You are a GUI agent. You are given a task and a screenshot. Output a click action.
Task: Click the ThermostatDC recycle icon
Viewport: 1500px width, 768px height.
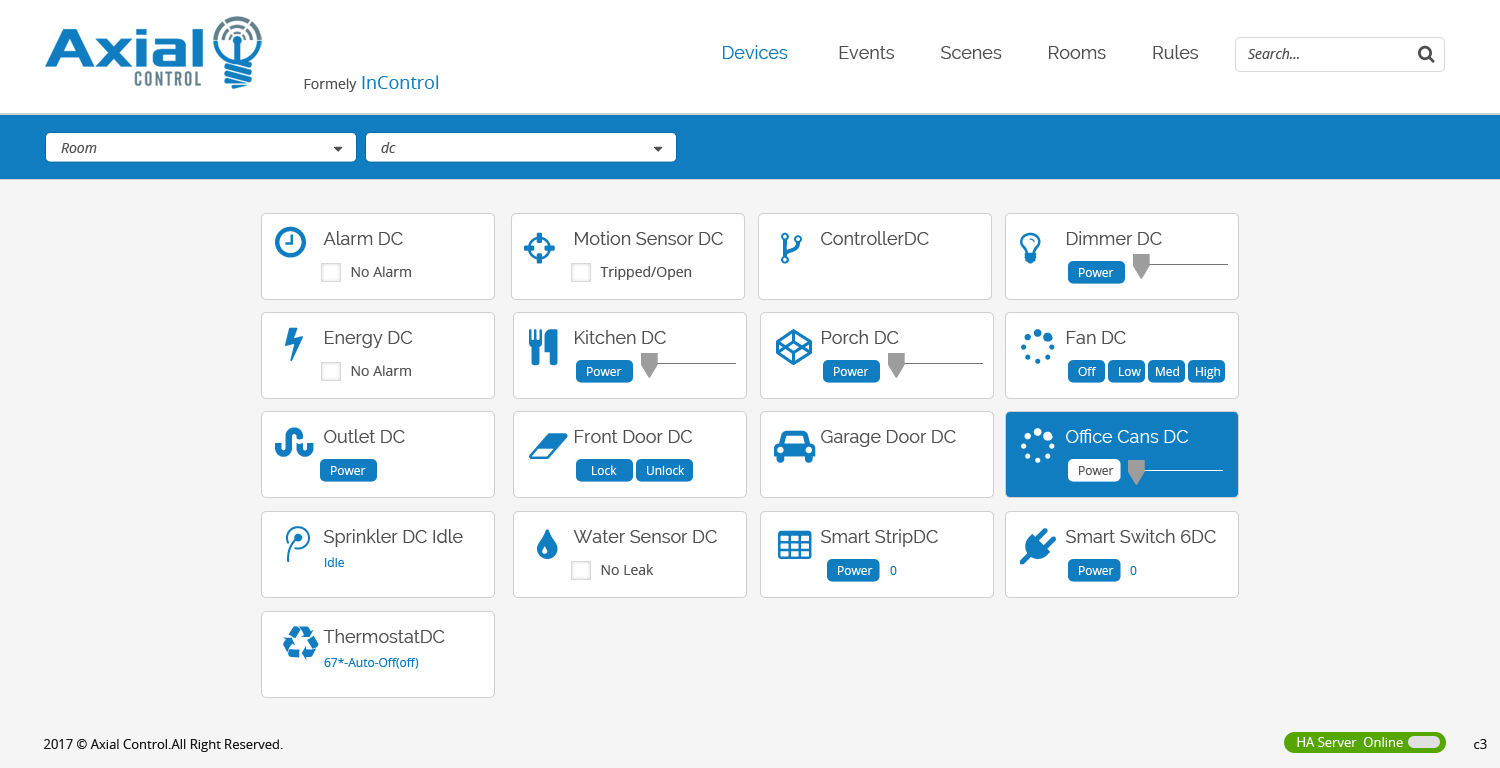click(300, 643)
